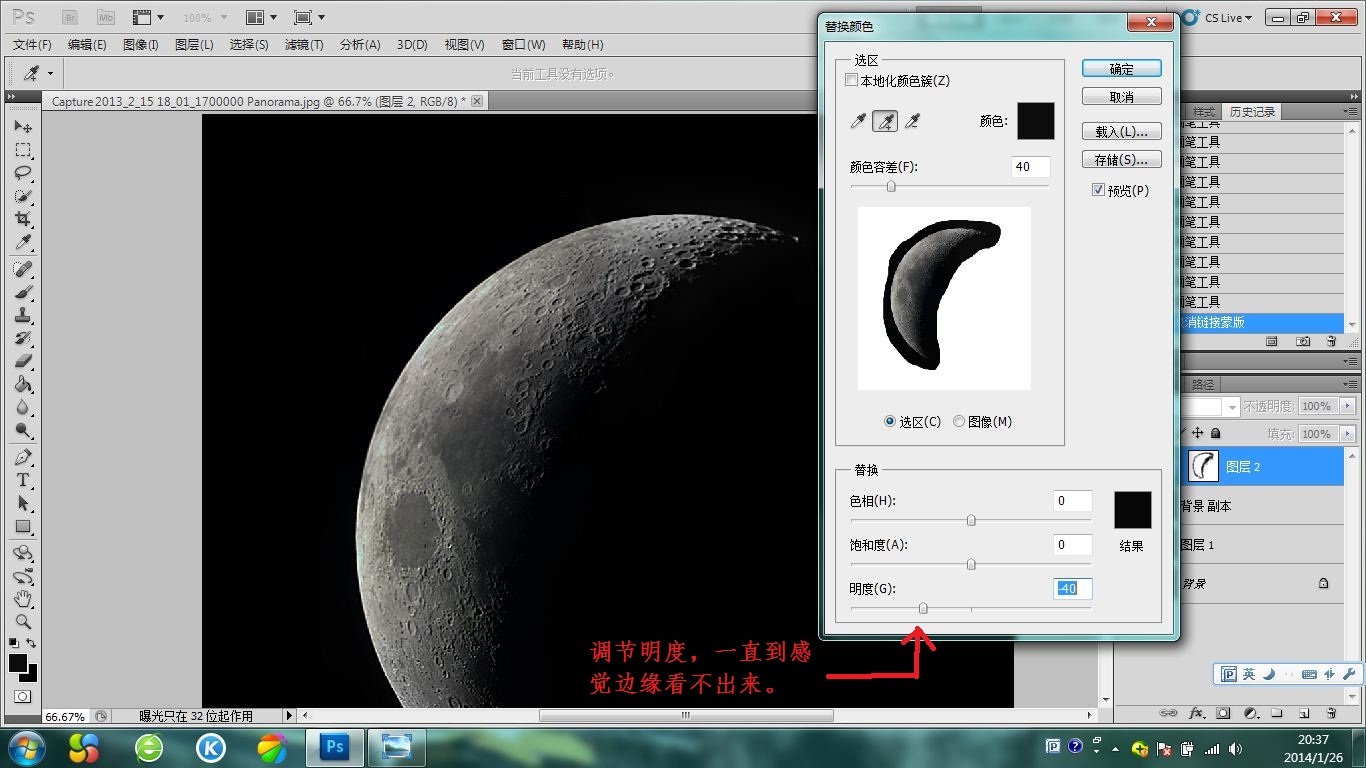Image resolution: width=1366 pixels, height=768 pixels.
Task: Select the Dodge tool
Action: click(23, 430)
